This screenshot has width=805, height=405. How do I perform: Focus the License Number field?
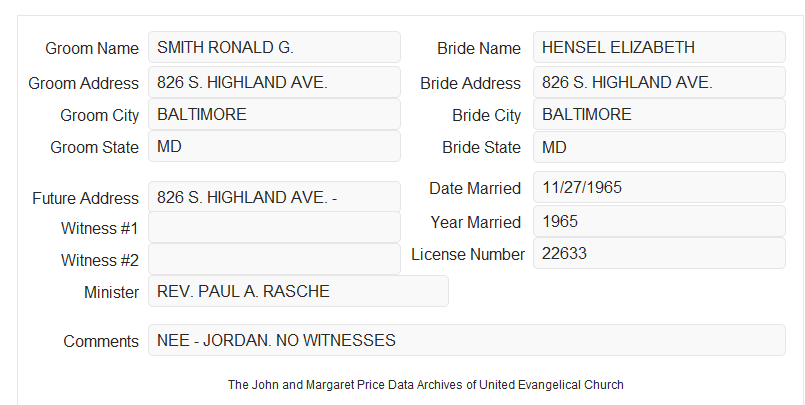[659, 253]
